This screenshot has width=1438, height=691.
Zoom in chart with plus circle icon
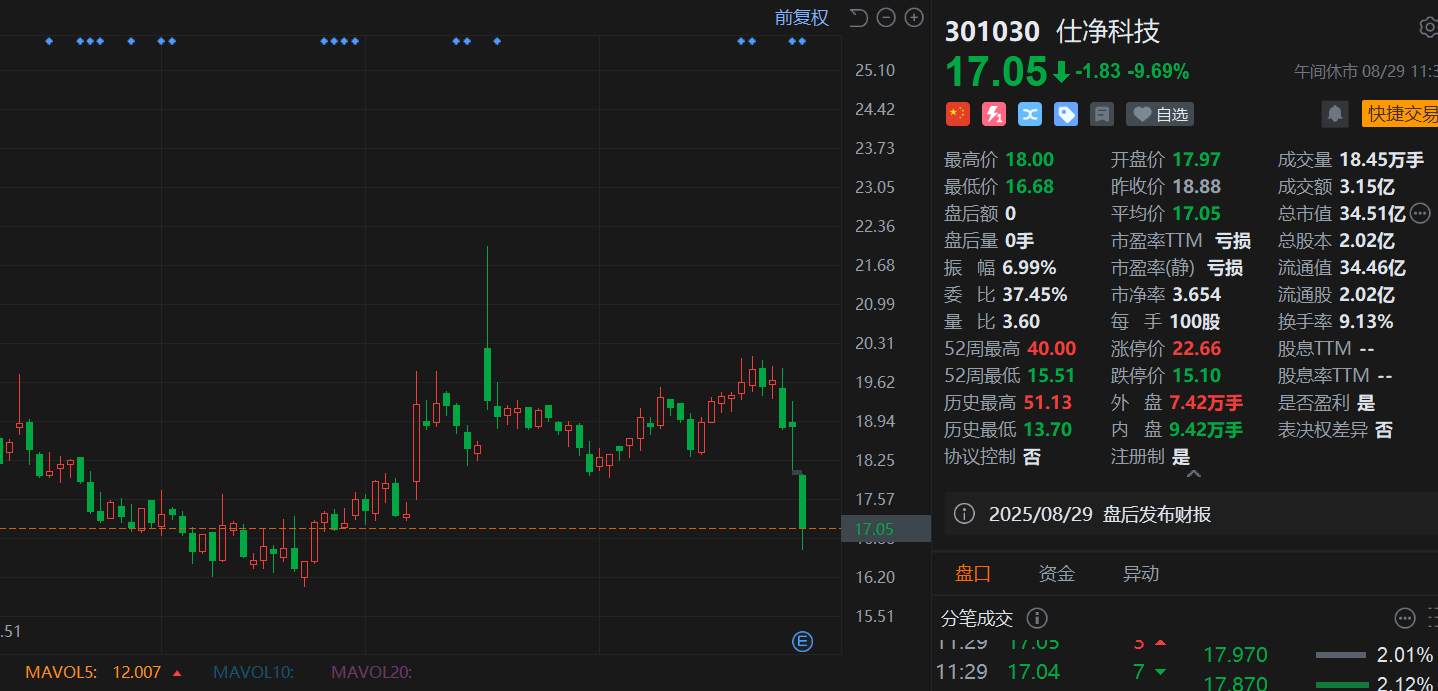914,17
